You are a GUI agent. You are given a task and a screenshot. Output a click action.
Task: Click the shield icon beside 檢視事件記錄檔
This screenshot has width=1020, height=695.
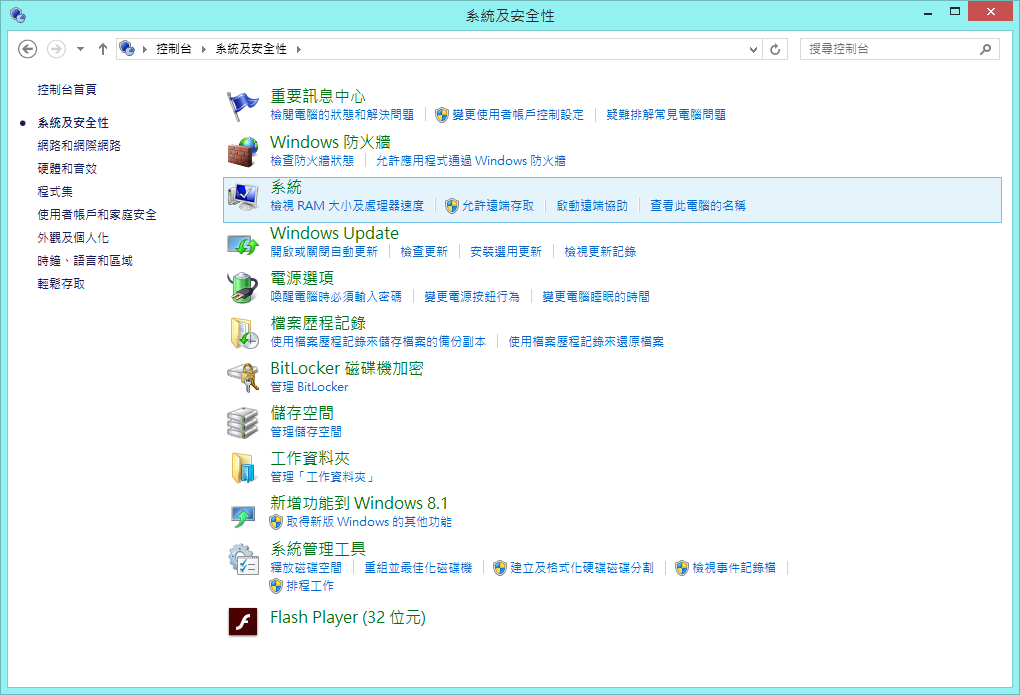tap(682, 568)
